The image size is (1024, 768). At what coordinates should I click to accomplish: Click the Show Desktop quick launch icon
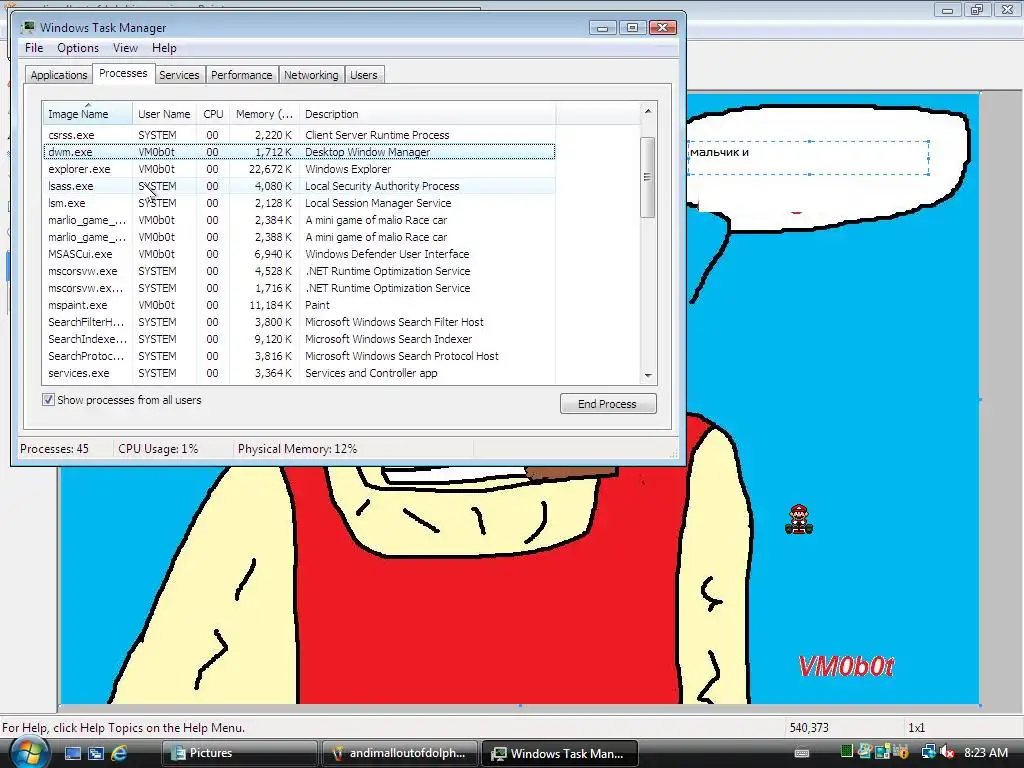(x=72, y=753)
